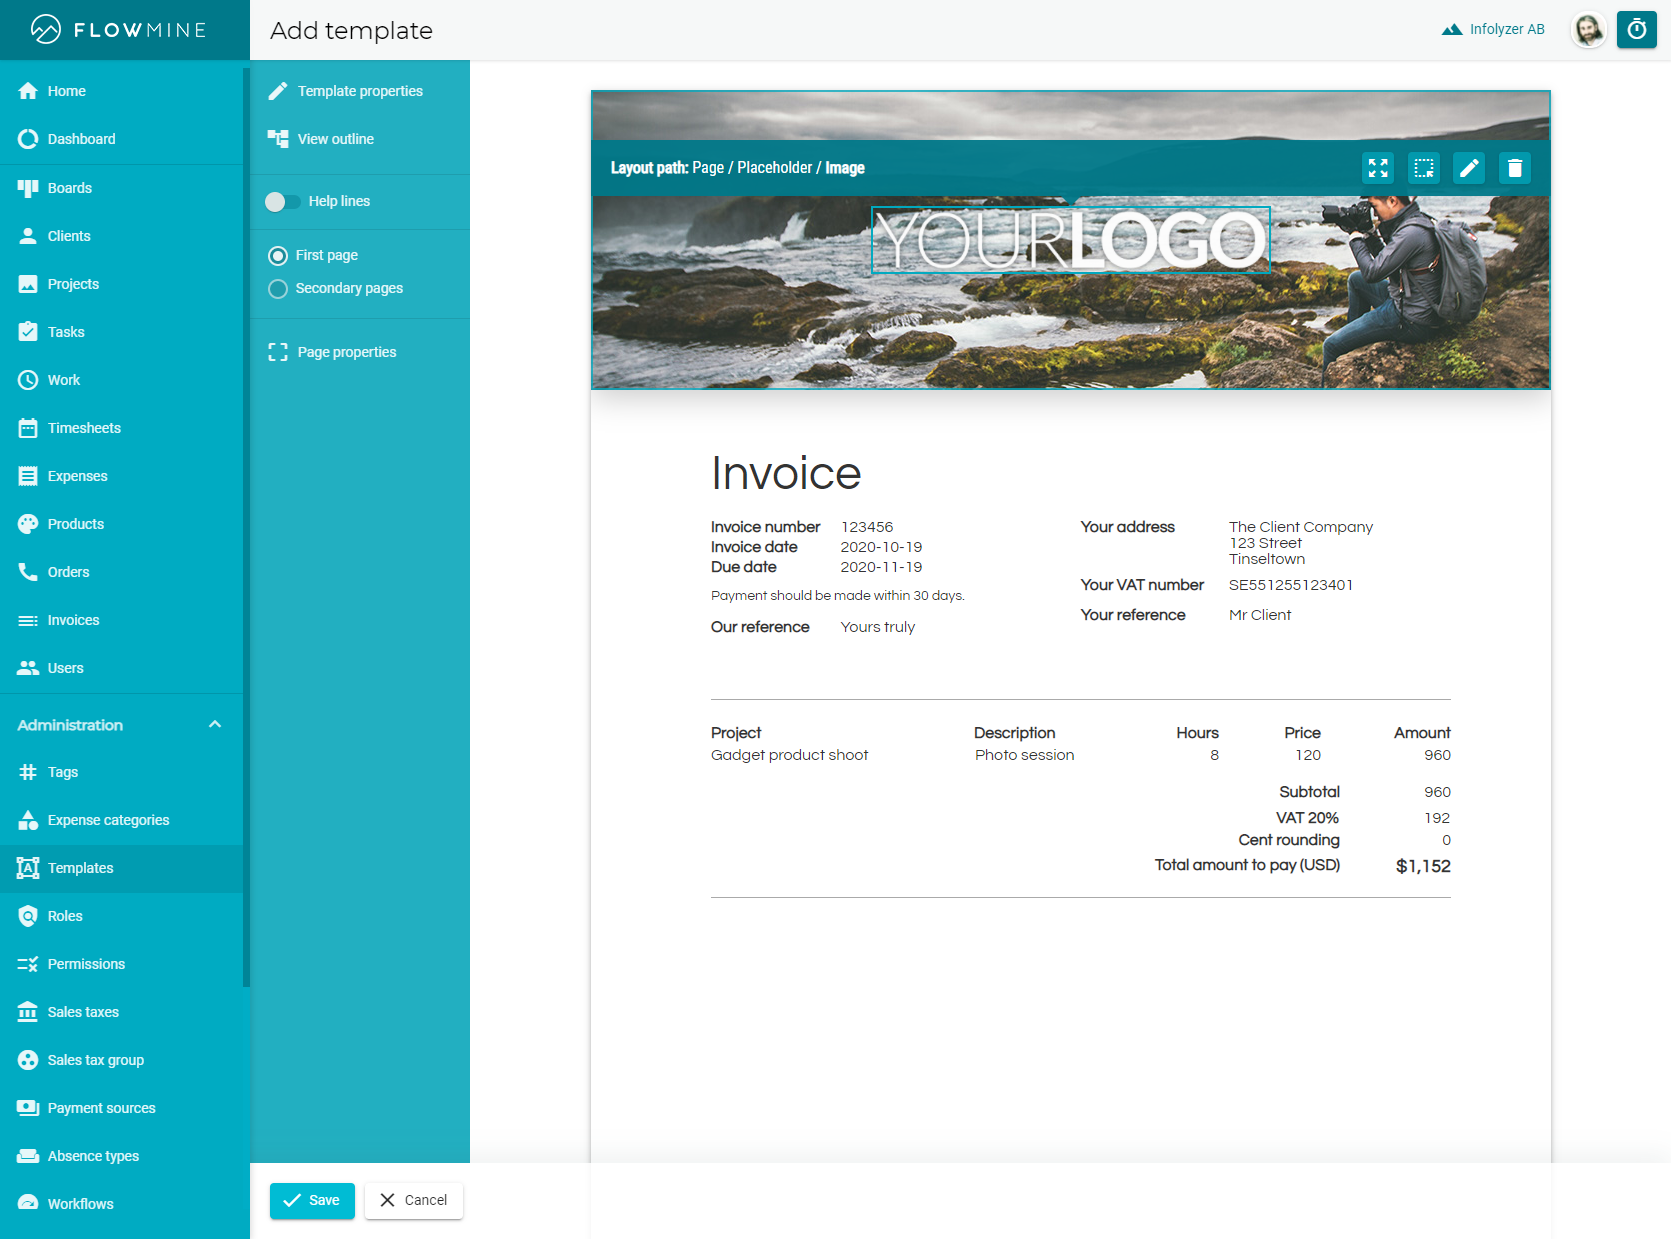Go to Sales tax group

click(x=122, y=1060)
